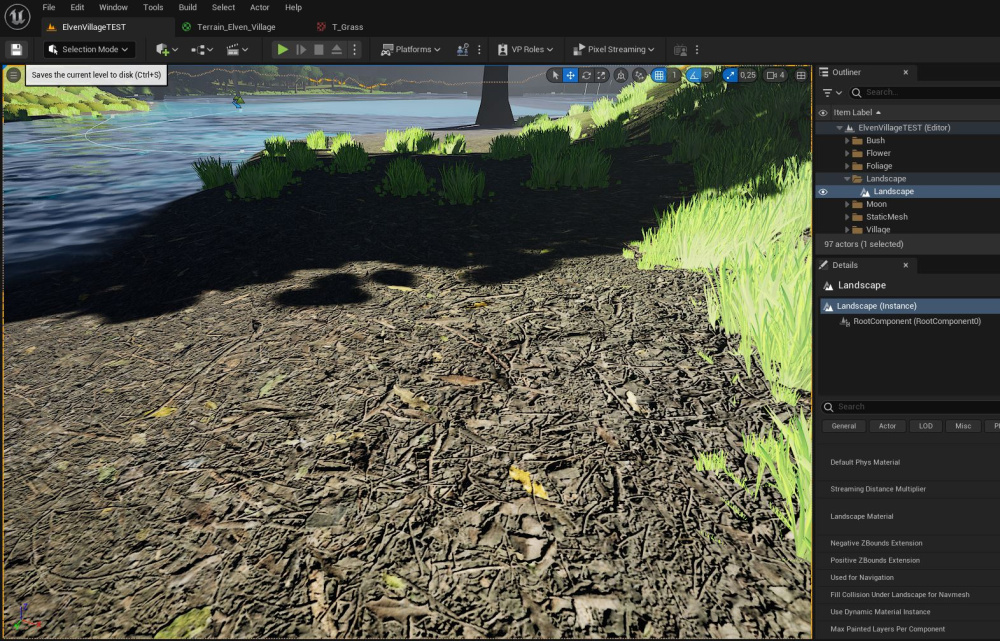The width and height of the screenshot is (1000, 641).
Task: Click the LOD filter button in Details
Action: 926,426
